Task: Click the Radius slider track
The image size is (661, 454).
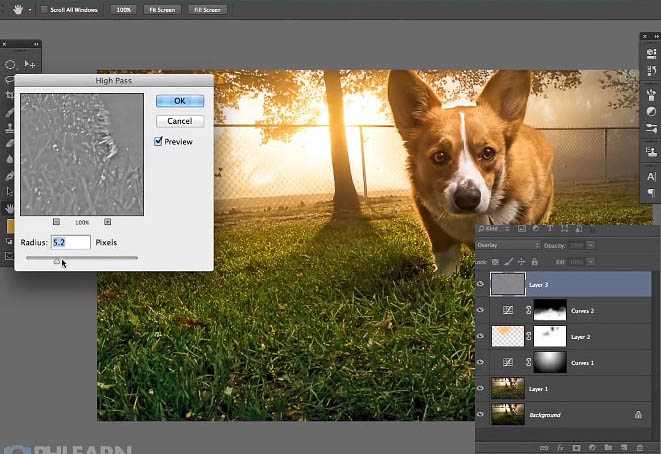Action: pyautogui.click(x=100, y=258)
